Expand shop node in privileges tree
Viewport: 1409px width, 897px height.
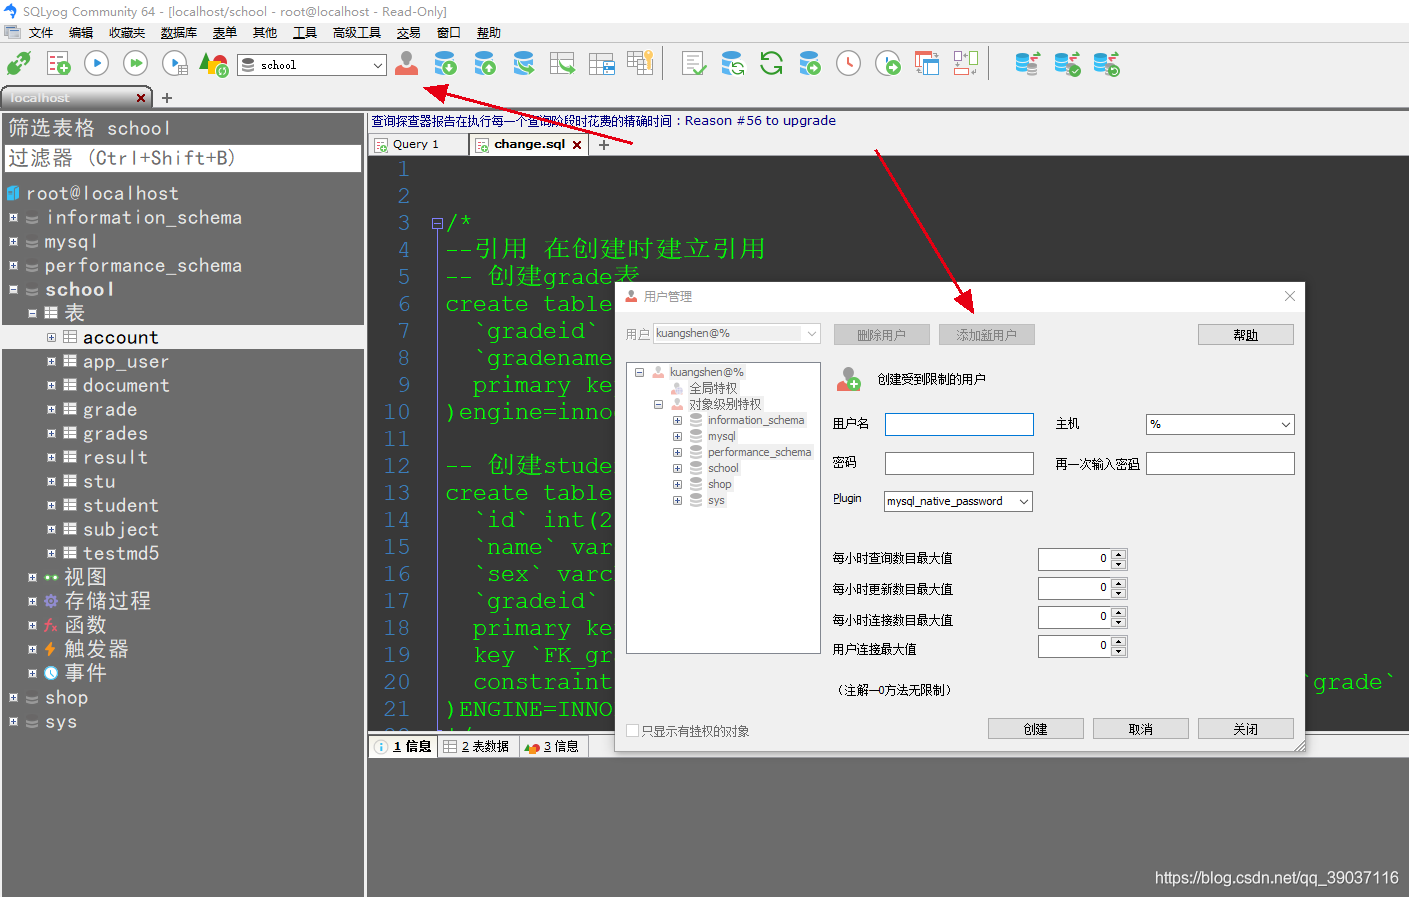pyautogui.click(x=677, y=484)
